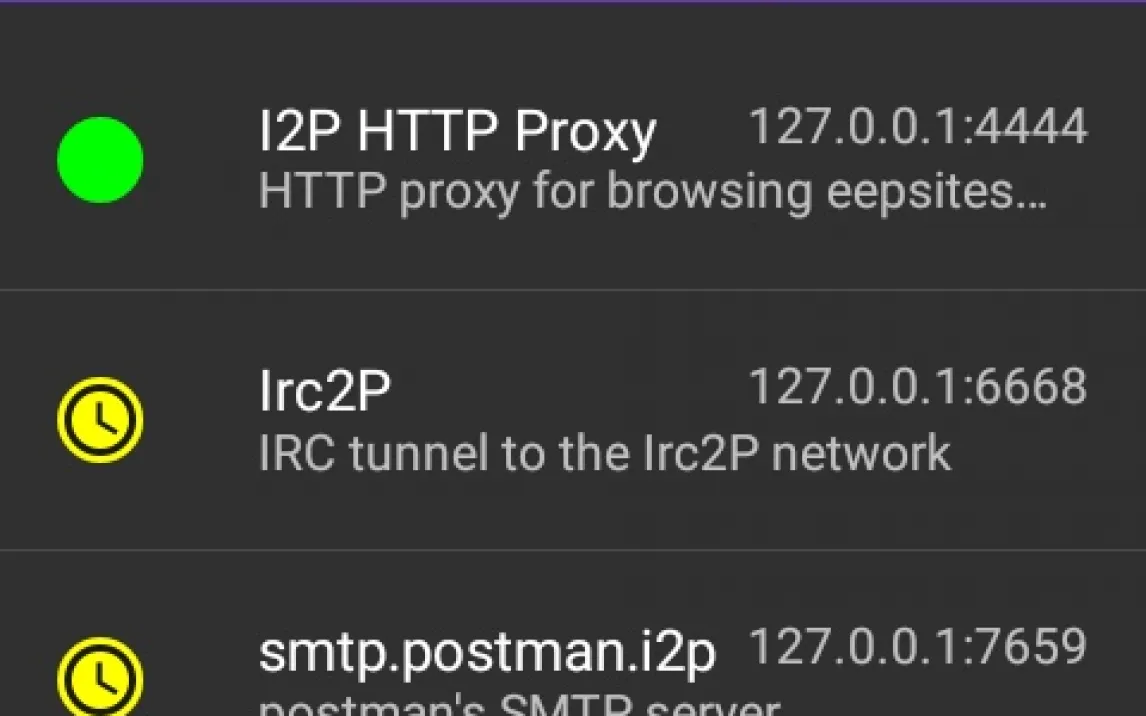This screenshot has width=1146, height=716.
Task: Click the 127.0.0.1:4444 address
Action: pyautogui.click(x=917, y=127)
